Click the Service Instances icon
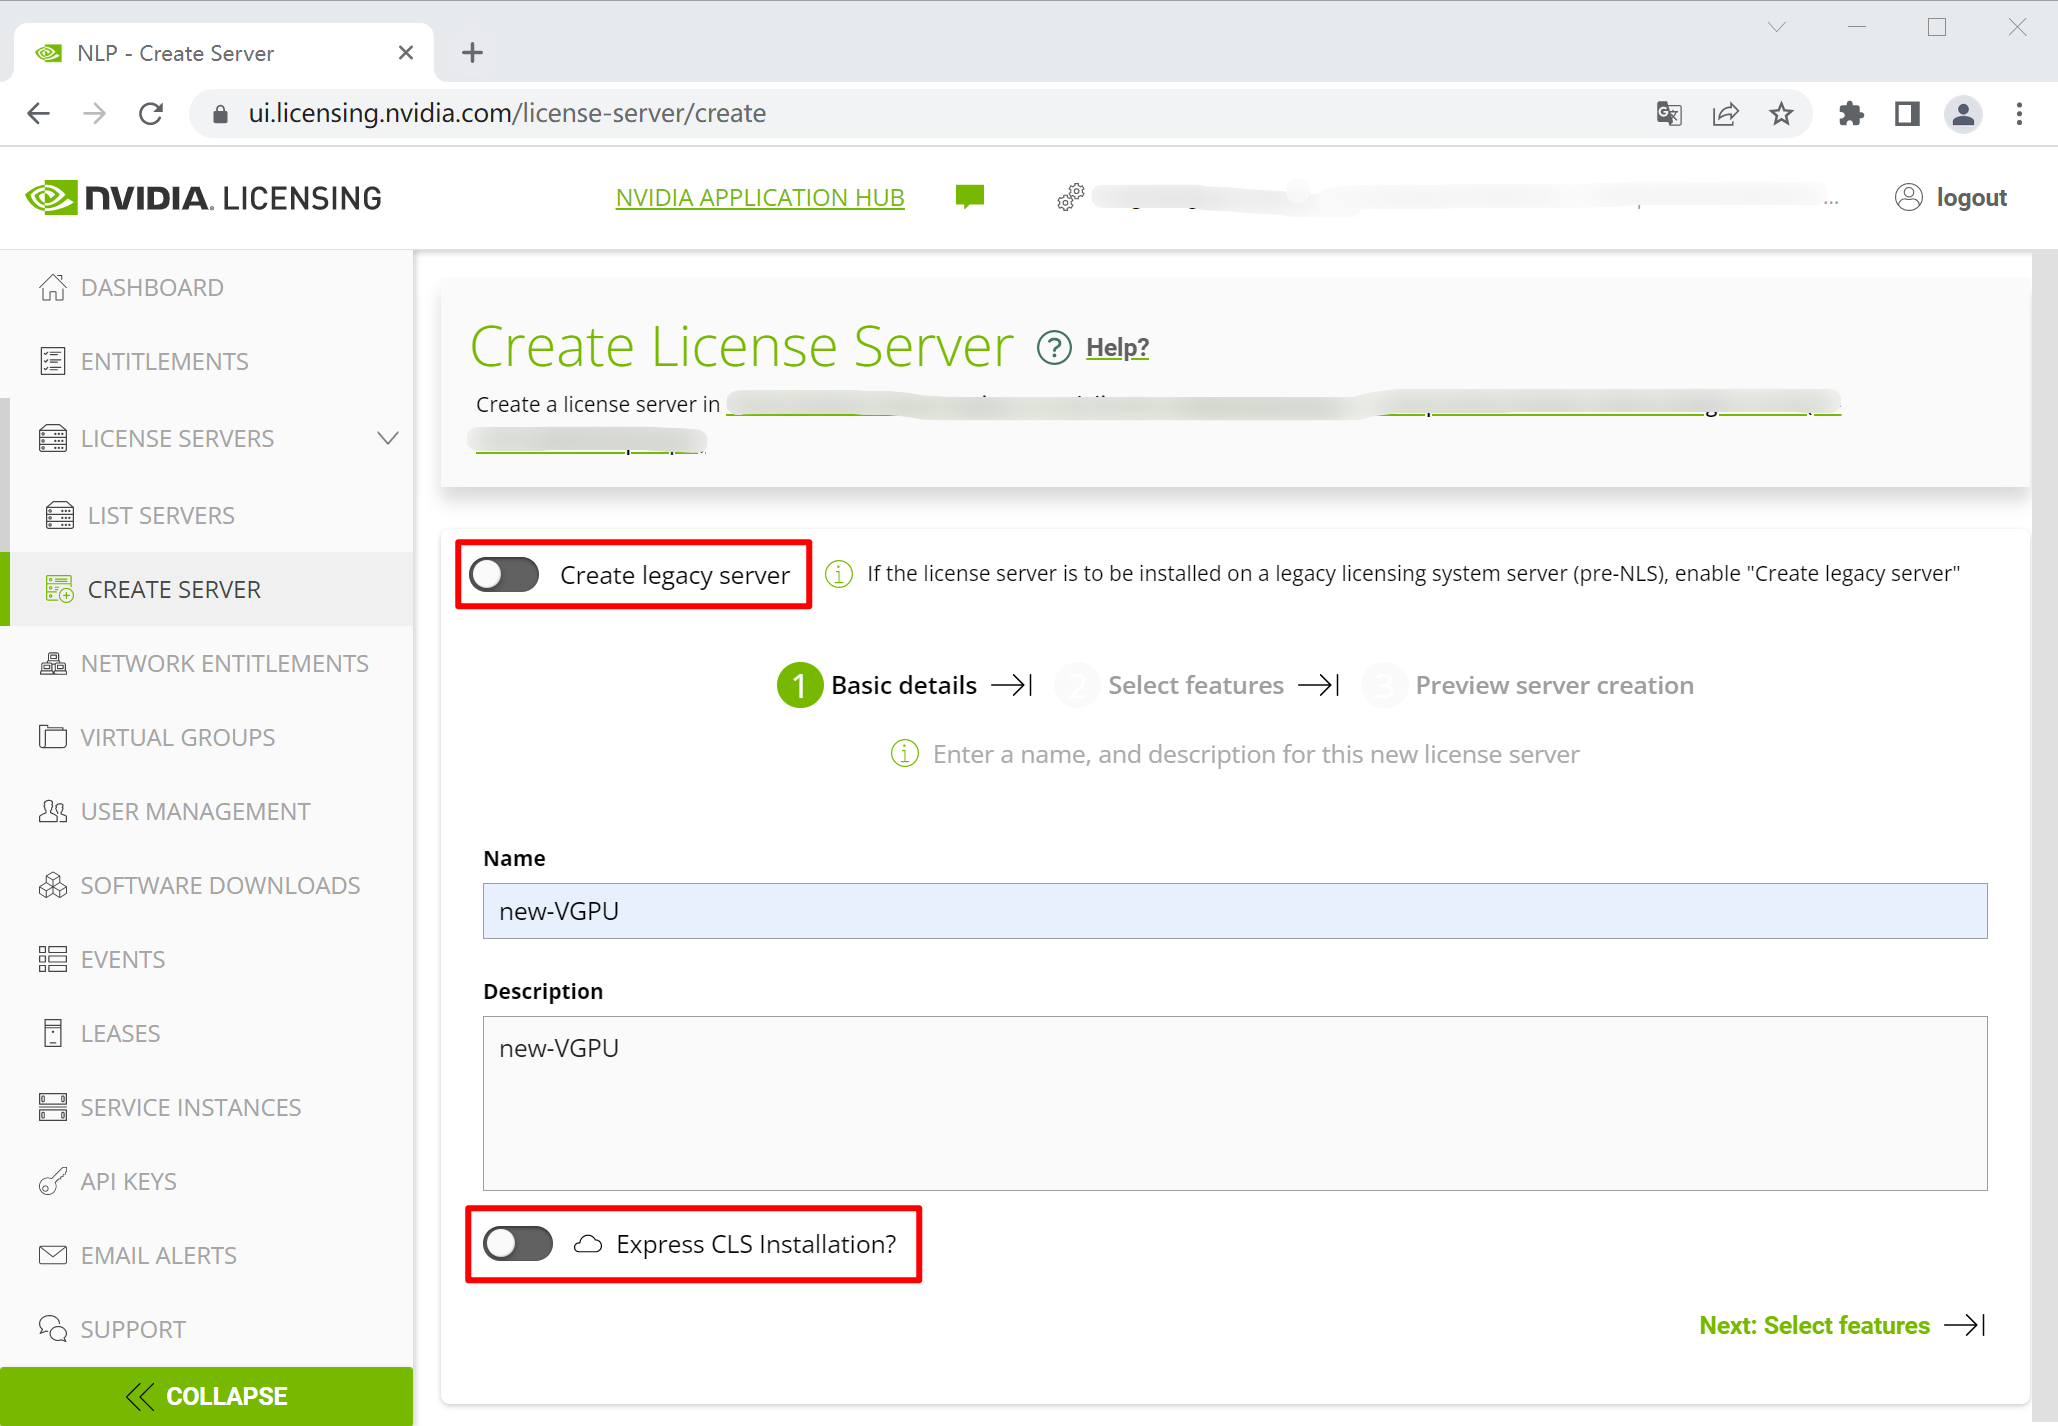Screen dimensions: 2058x1426 pyautogui.click(x=53, y=1107)
